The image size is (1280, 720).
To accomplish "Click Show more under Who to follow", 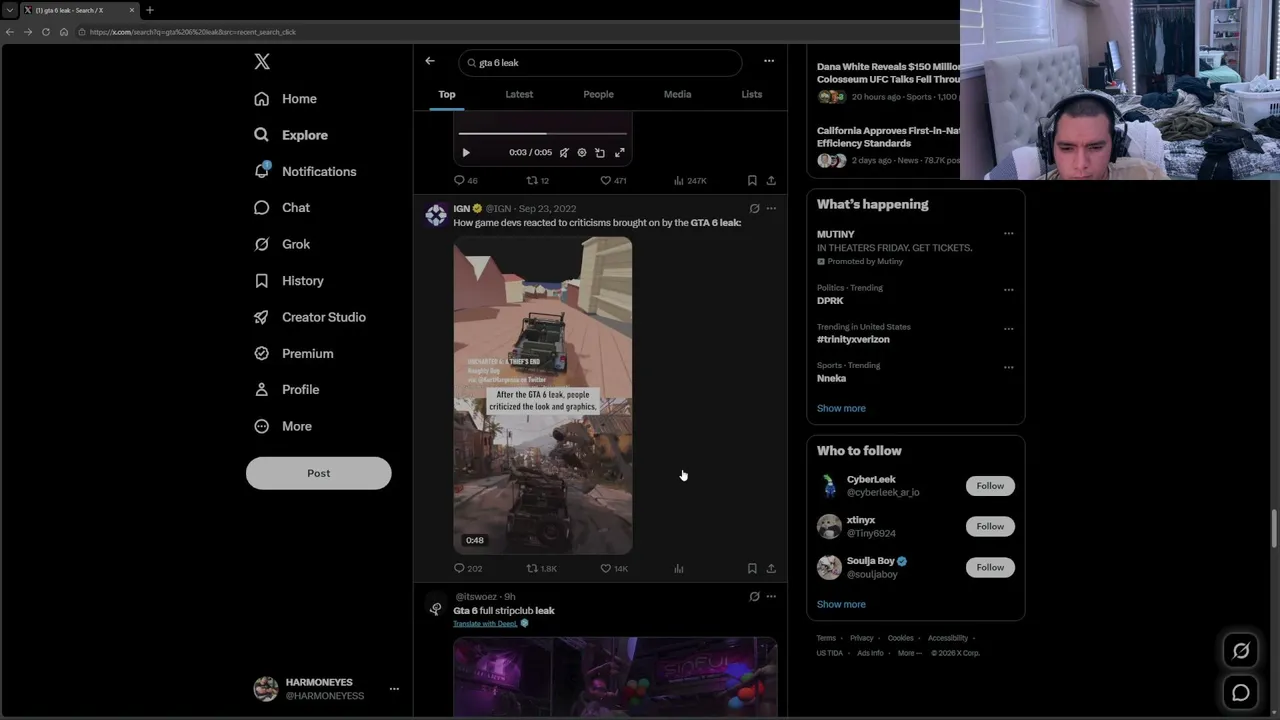I will (x=841, y=604).
